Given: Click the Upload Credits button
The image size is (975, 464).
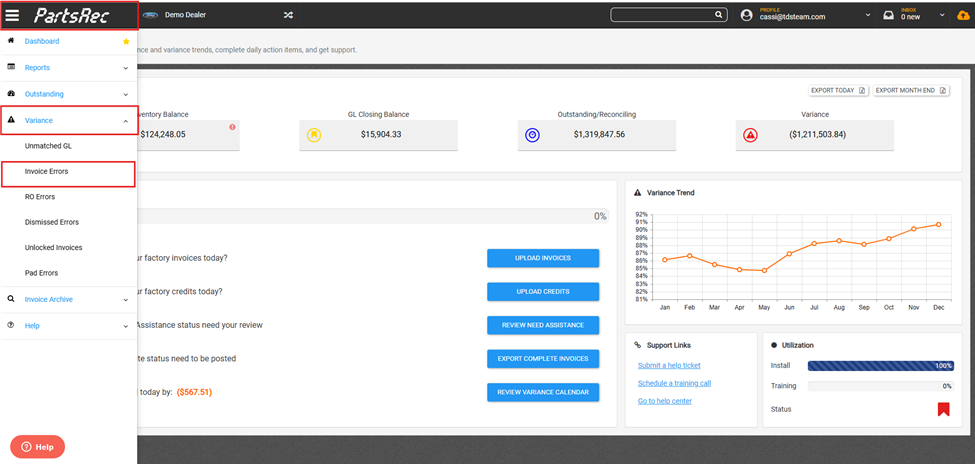Looking at the screenshot, I should point(543,292).
